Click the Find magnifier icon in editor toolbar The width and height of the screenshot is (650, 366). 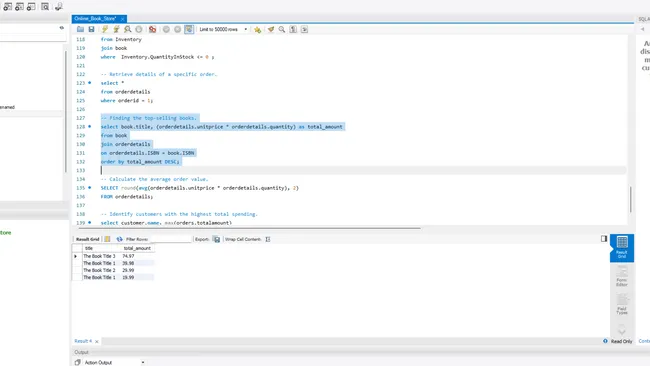click(282, 29)
